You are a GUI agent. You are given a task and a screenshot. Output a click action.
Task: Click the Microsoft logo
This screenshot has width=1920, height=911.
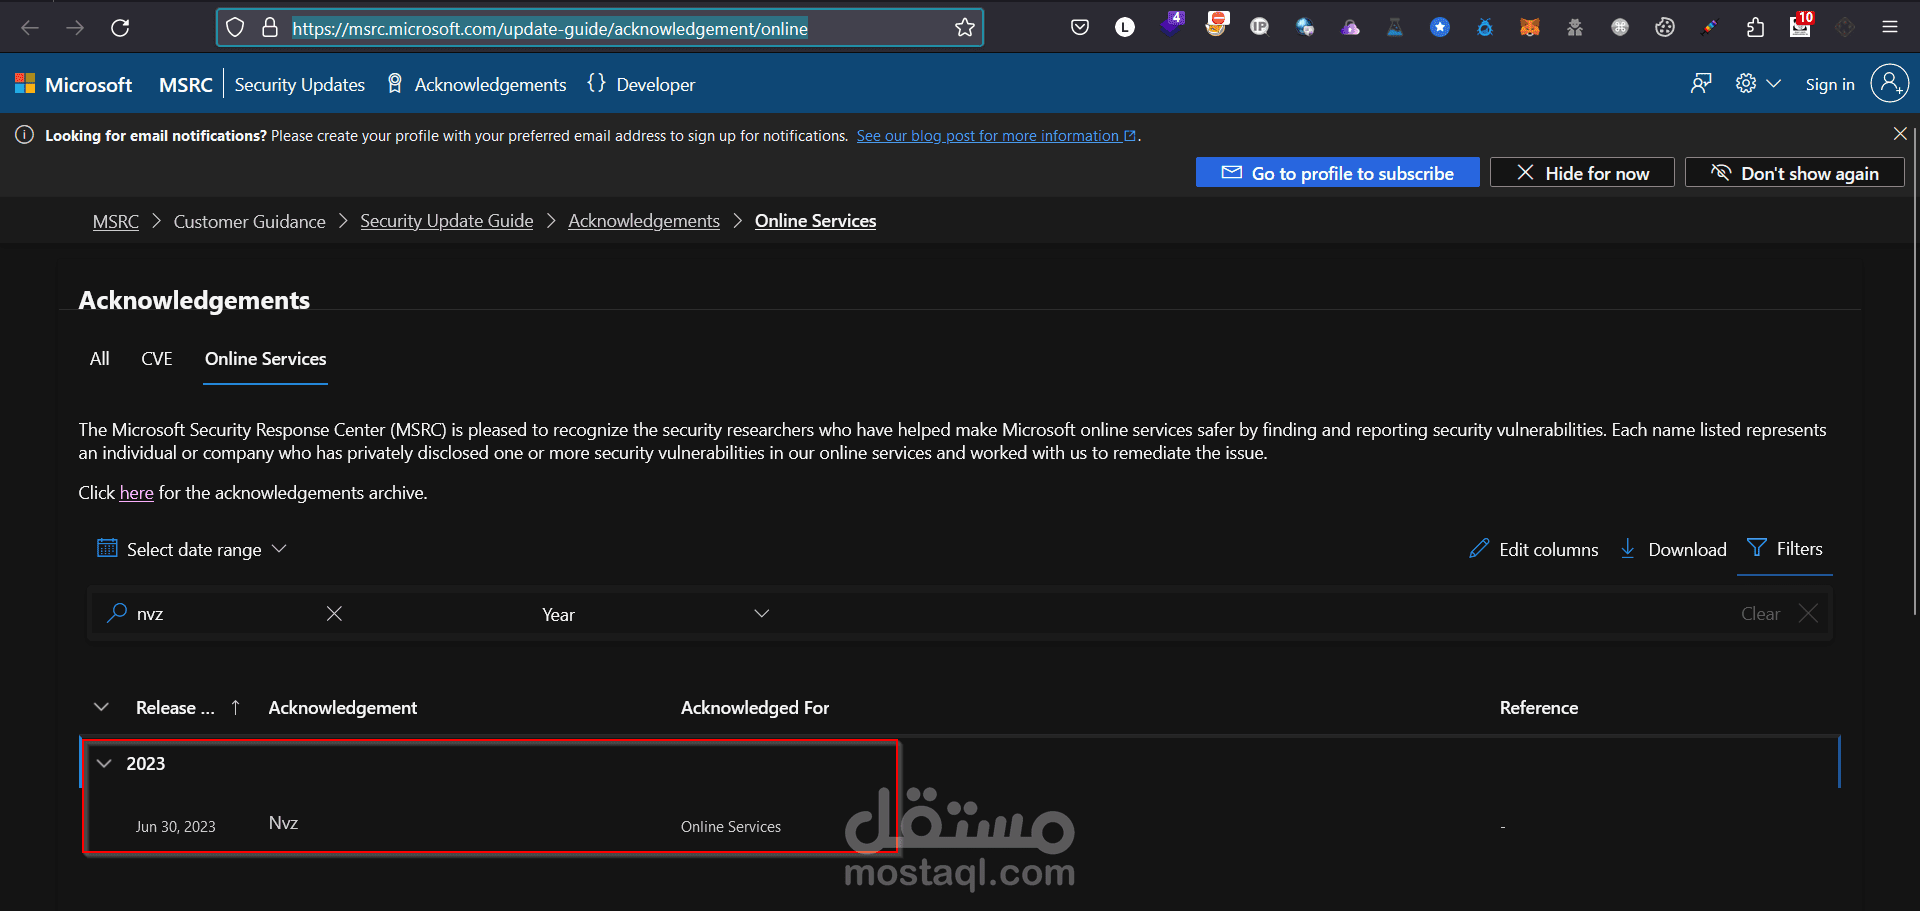click(73, 85)
